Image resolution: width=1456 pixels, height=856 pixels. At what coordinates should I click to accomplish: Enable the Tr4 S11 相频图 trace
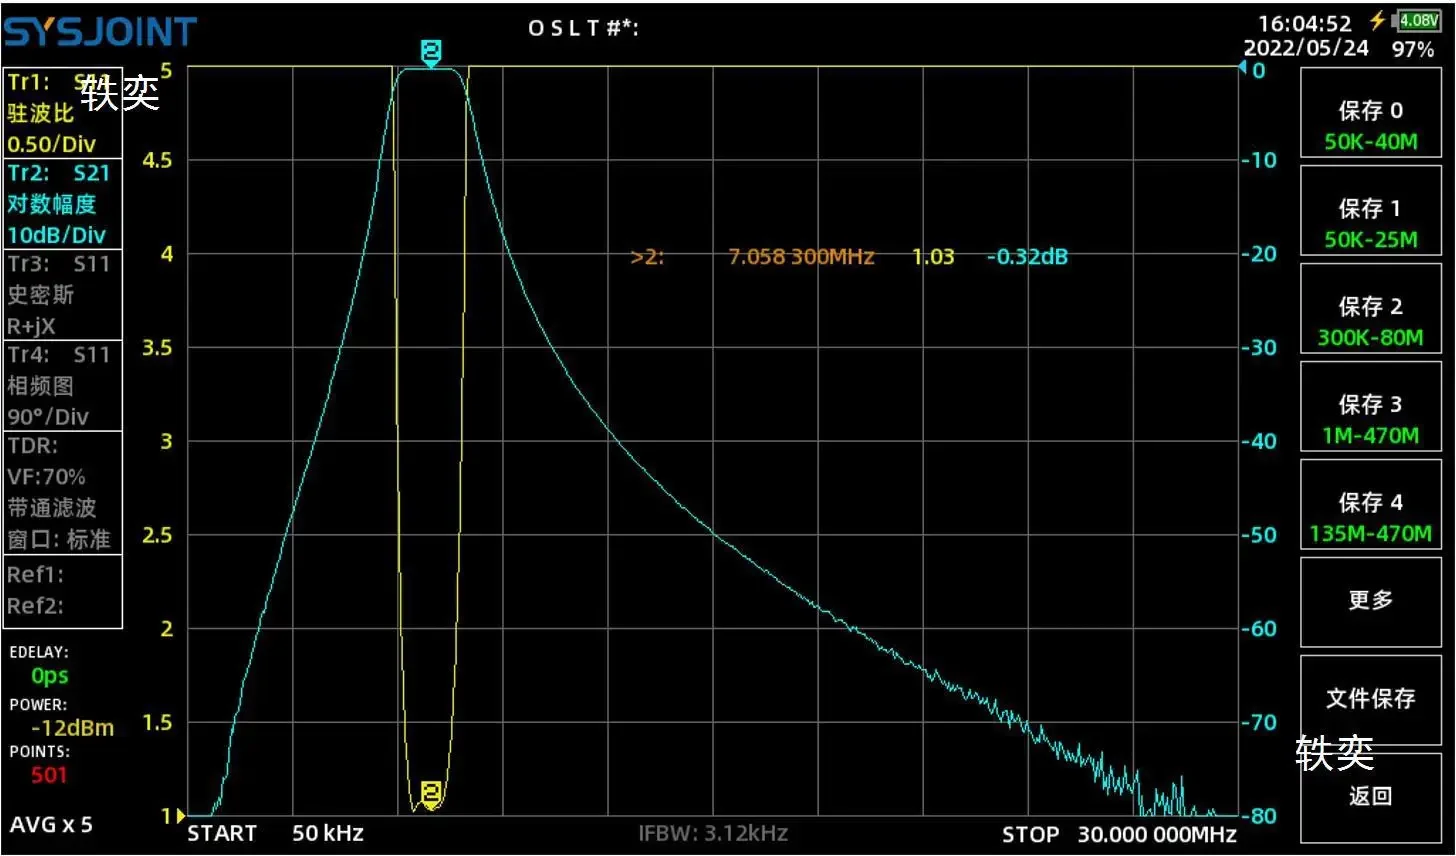pos(62,386)
